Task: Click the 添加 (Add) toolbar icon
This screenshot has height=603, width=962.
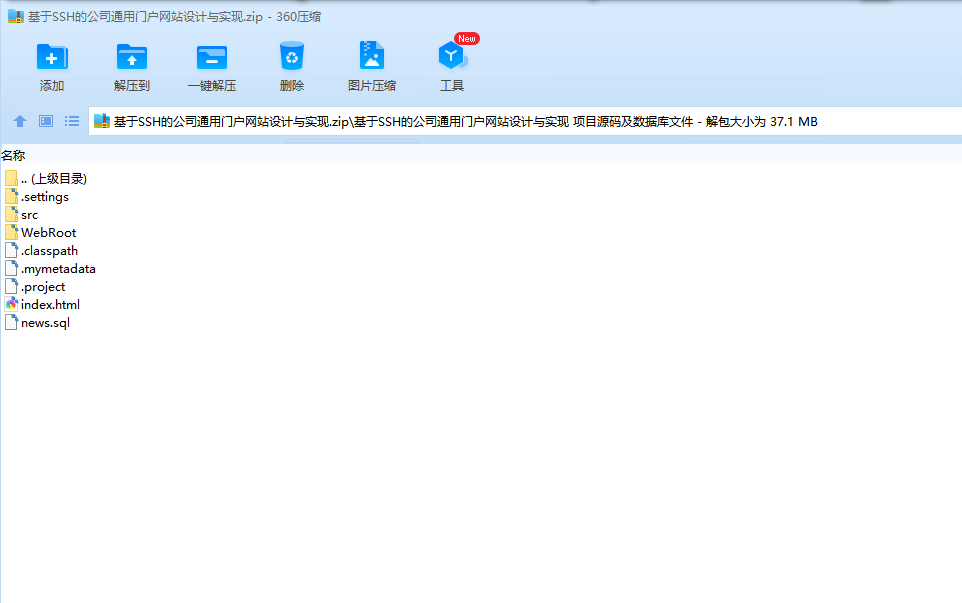Action: 52,56
